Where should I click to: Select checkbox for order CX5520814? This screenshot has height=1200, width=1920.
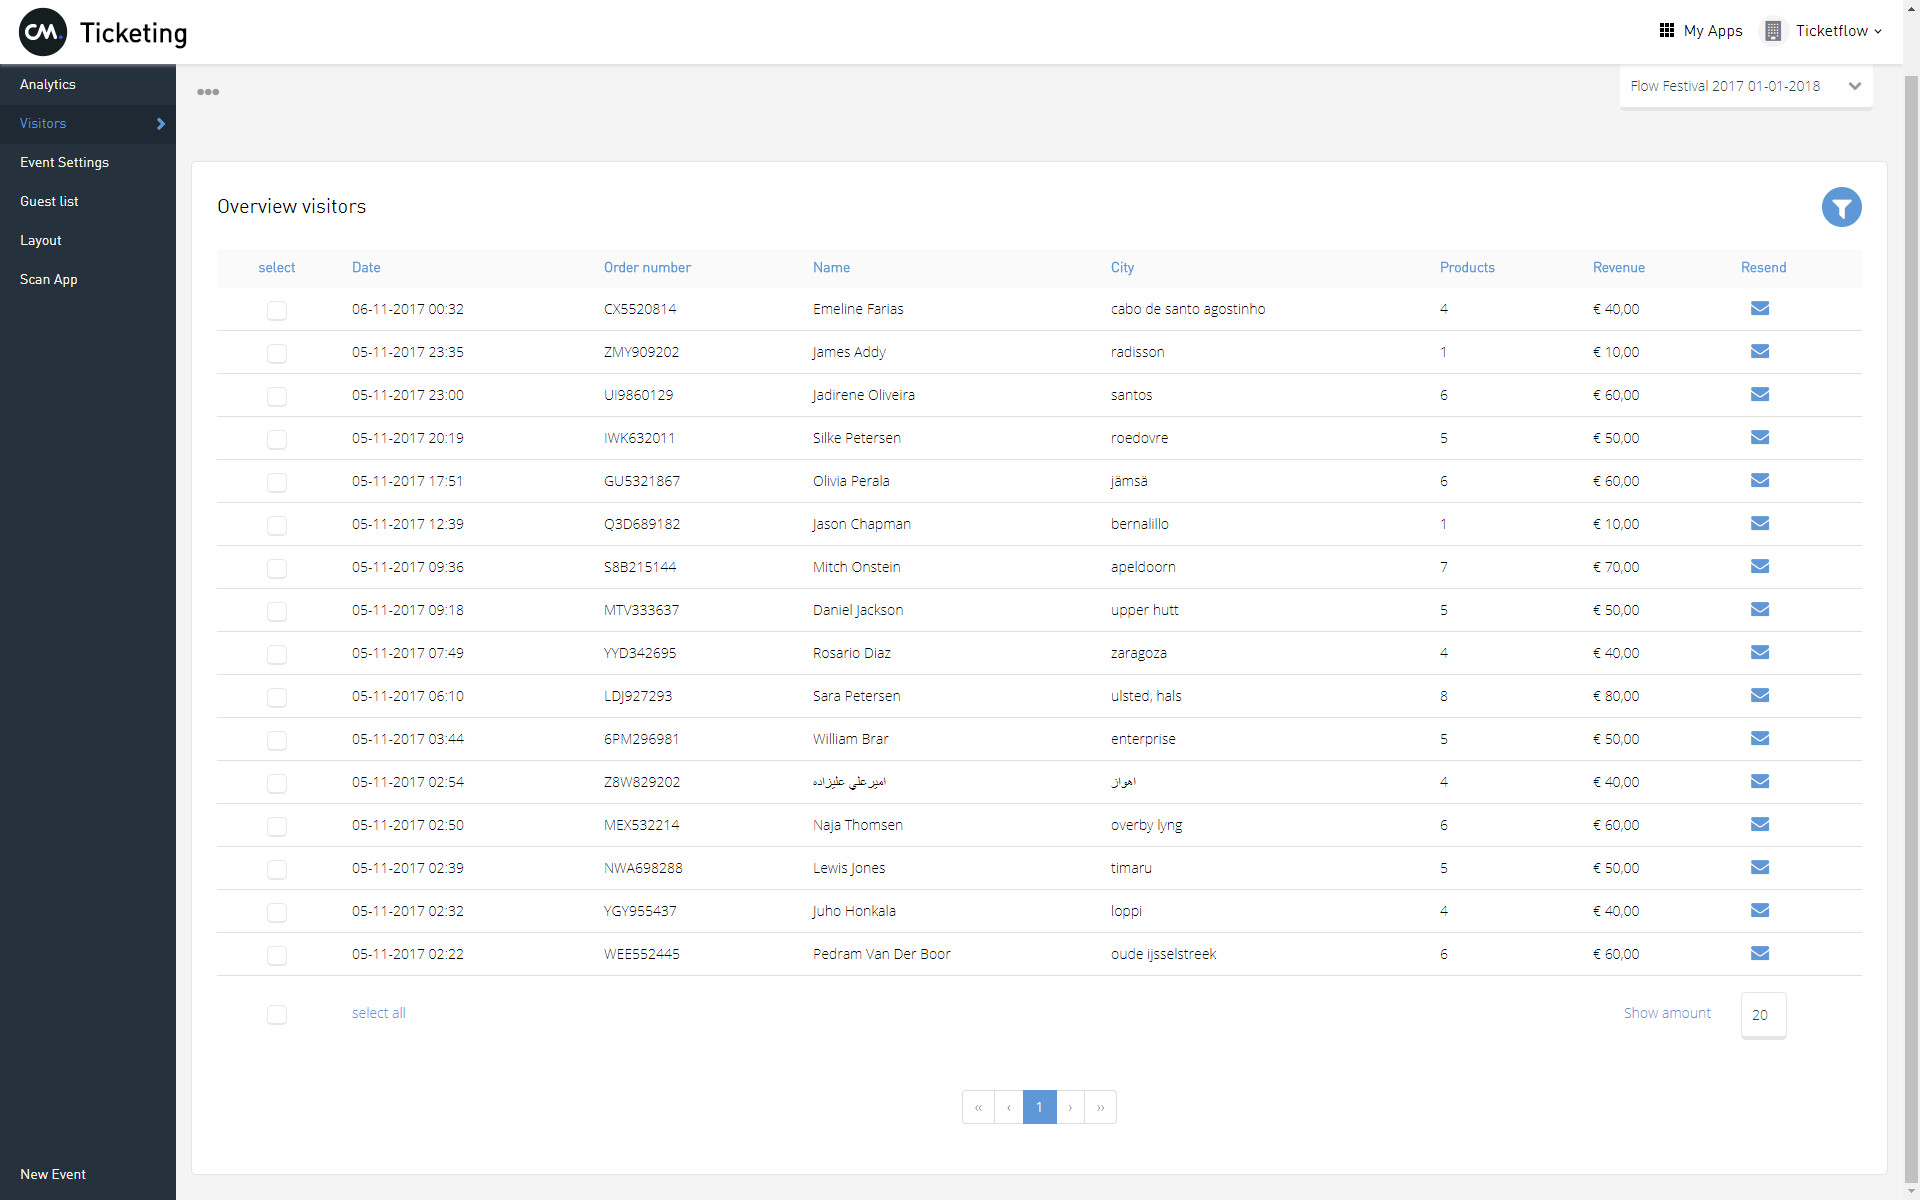pyautogui.click(x=277, y=311)
